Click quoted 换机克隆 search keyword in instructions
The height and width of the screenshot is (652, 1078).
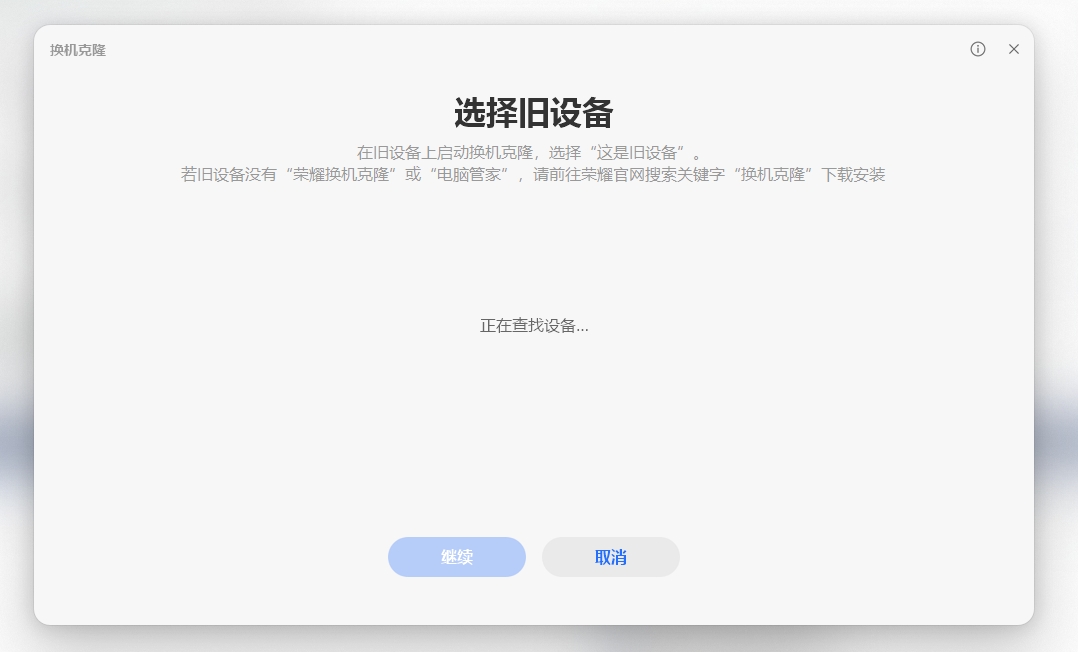click(x=775, y=174)
